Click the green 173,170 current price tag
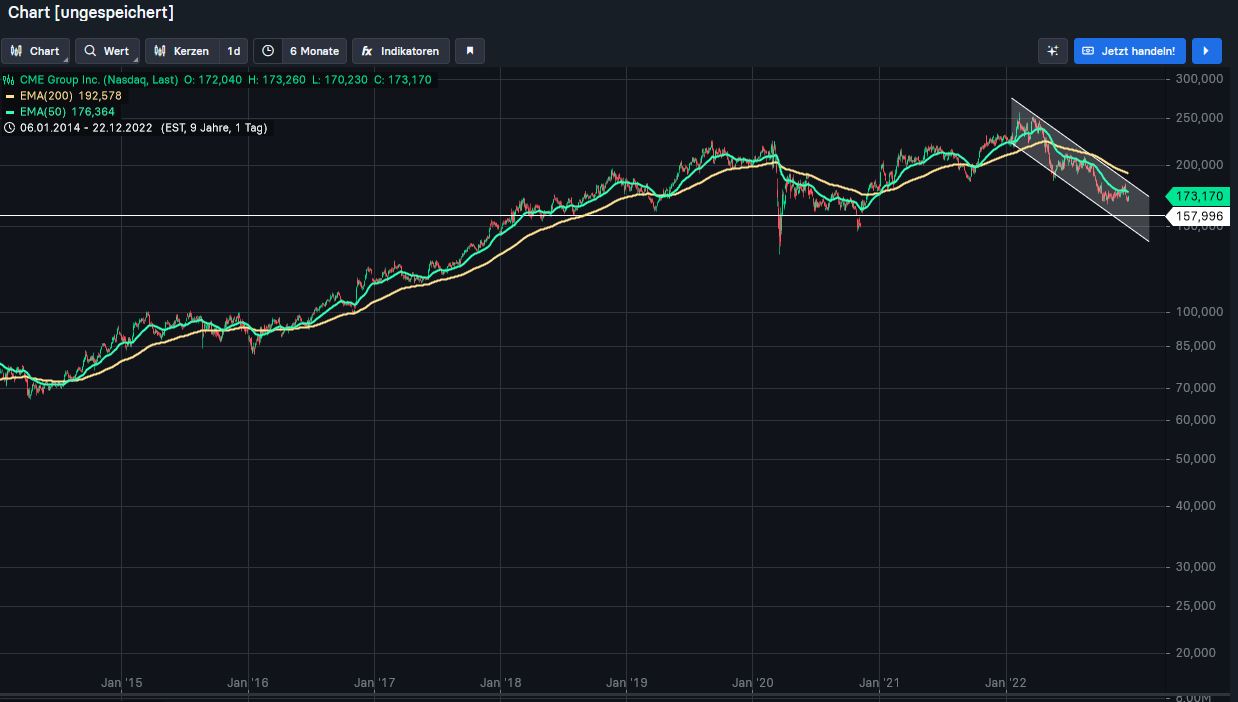This screenshot has height=702, width=1238. point(1200,196)
